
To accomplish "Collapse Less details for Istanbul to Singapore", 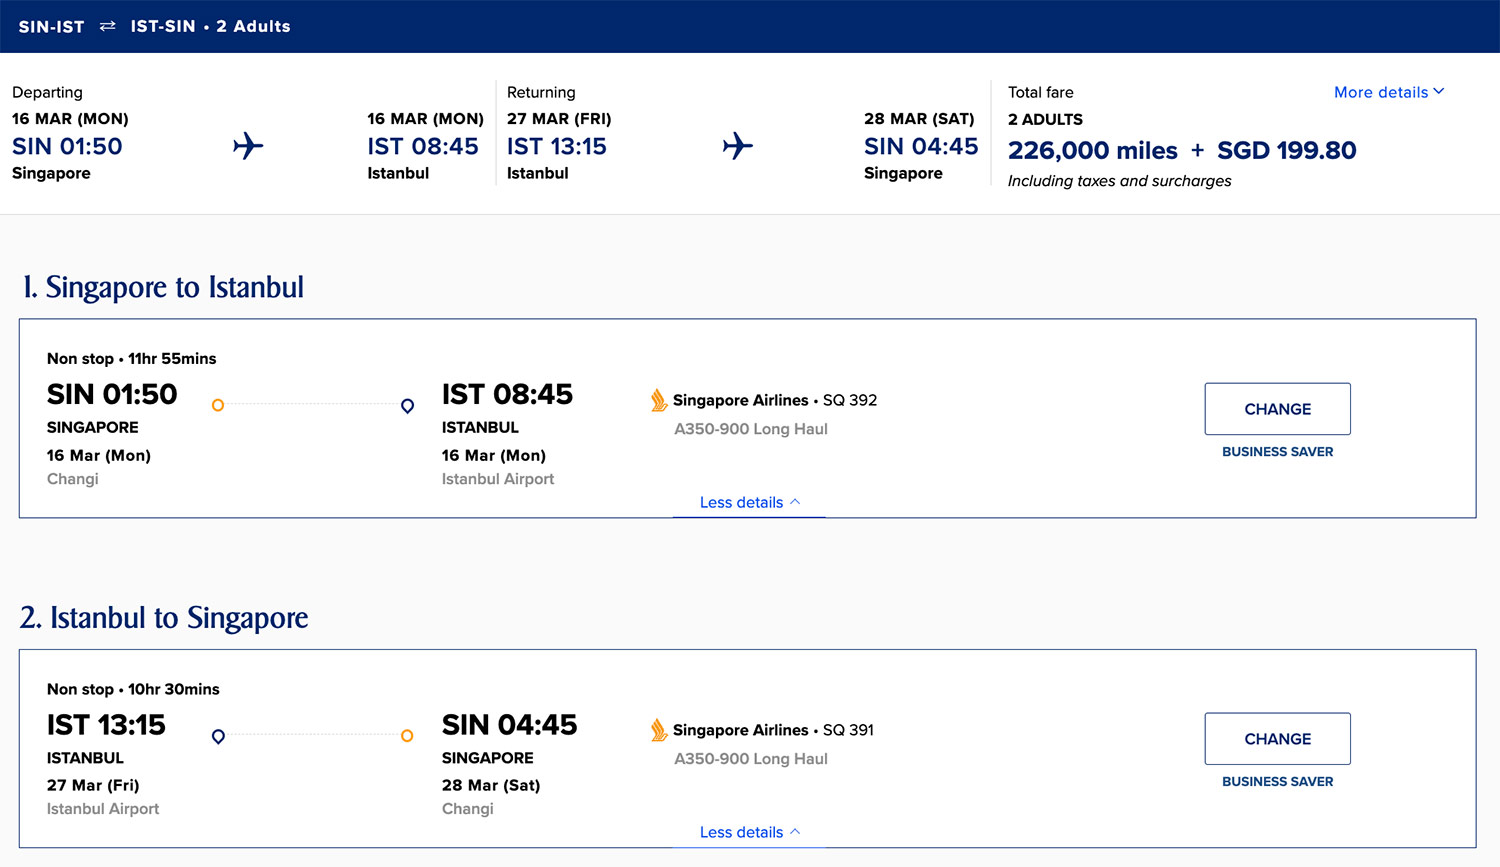I will click(x=749, y=832).
